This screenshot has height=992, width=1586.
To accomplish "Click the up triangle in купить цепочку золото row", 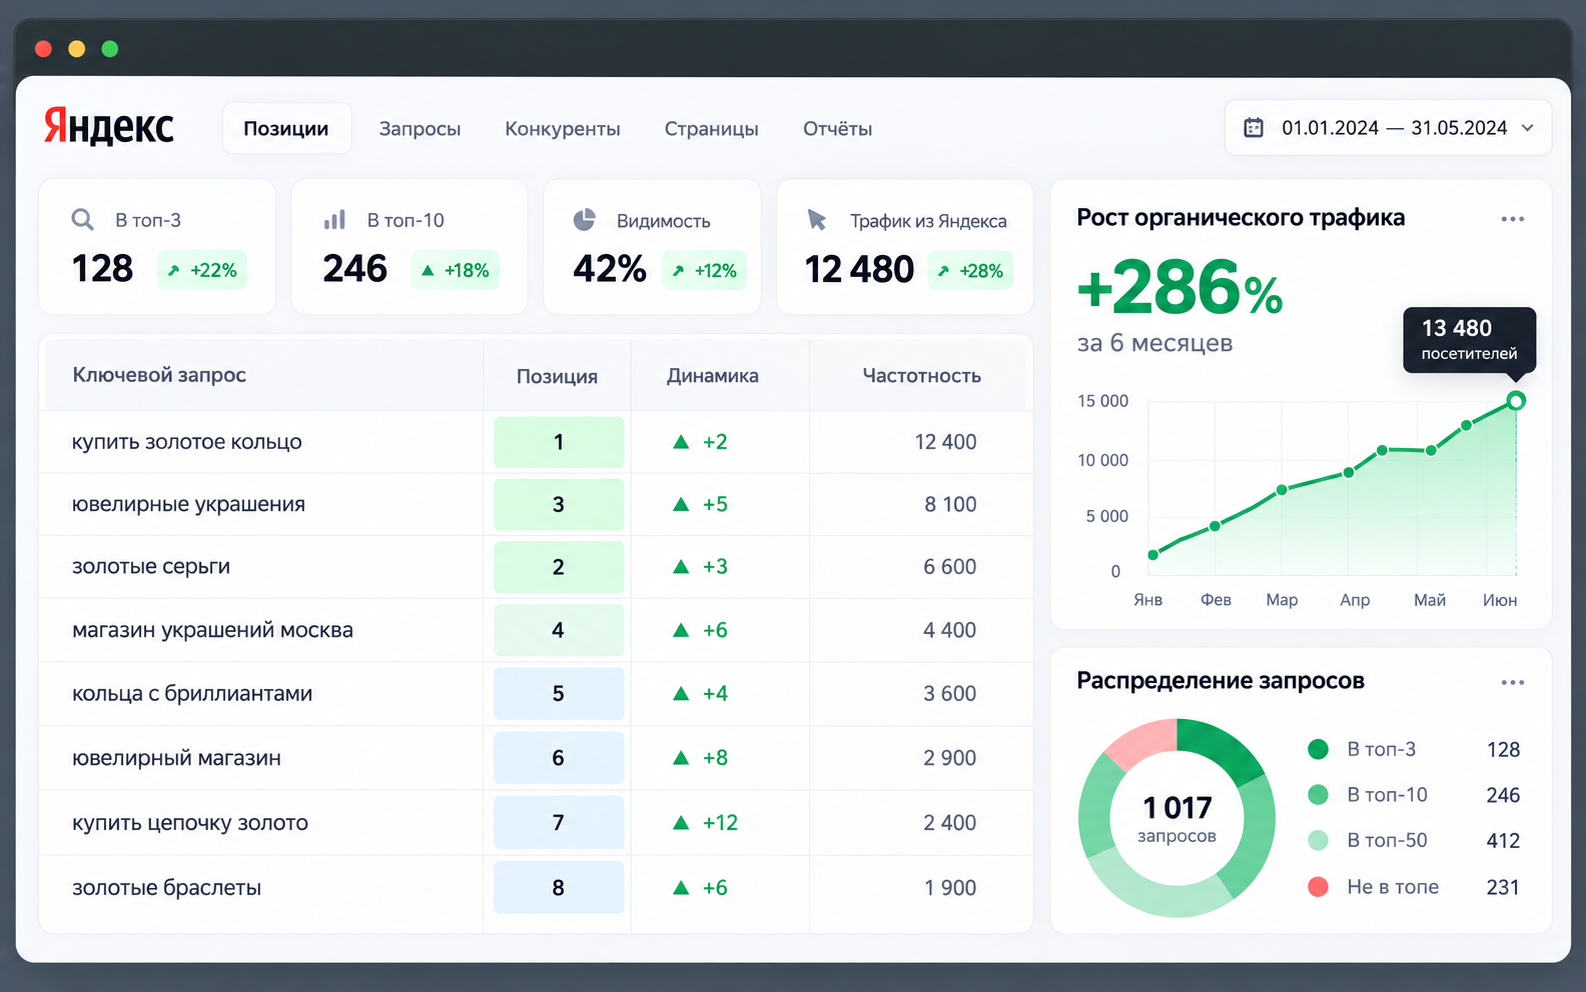I will (x=681, y=822).
